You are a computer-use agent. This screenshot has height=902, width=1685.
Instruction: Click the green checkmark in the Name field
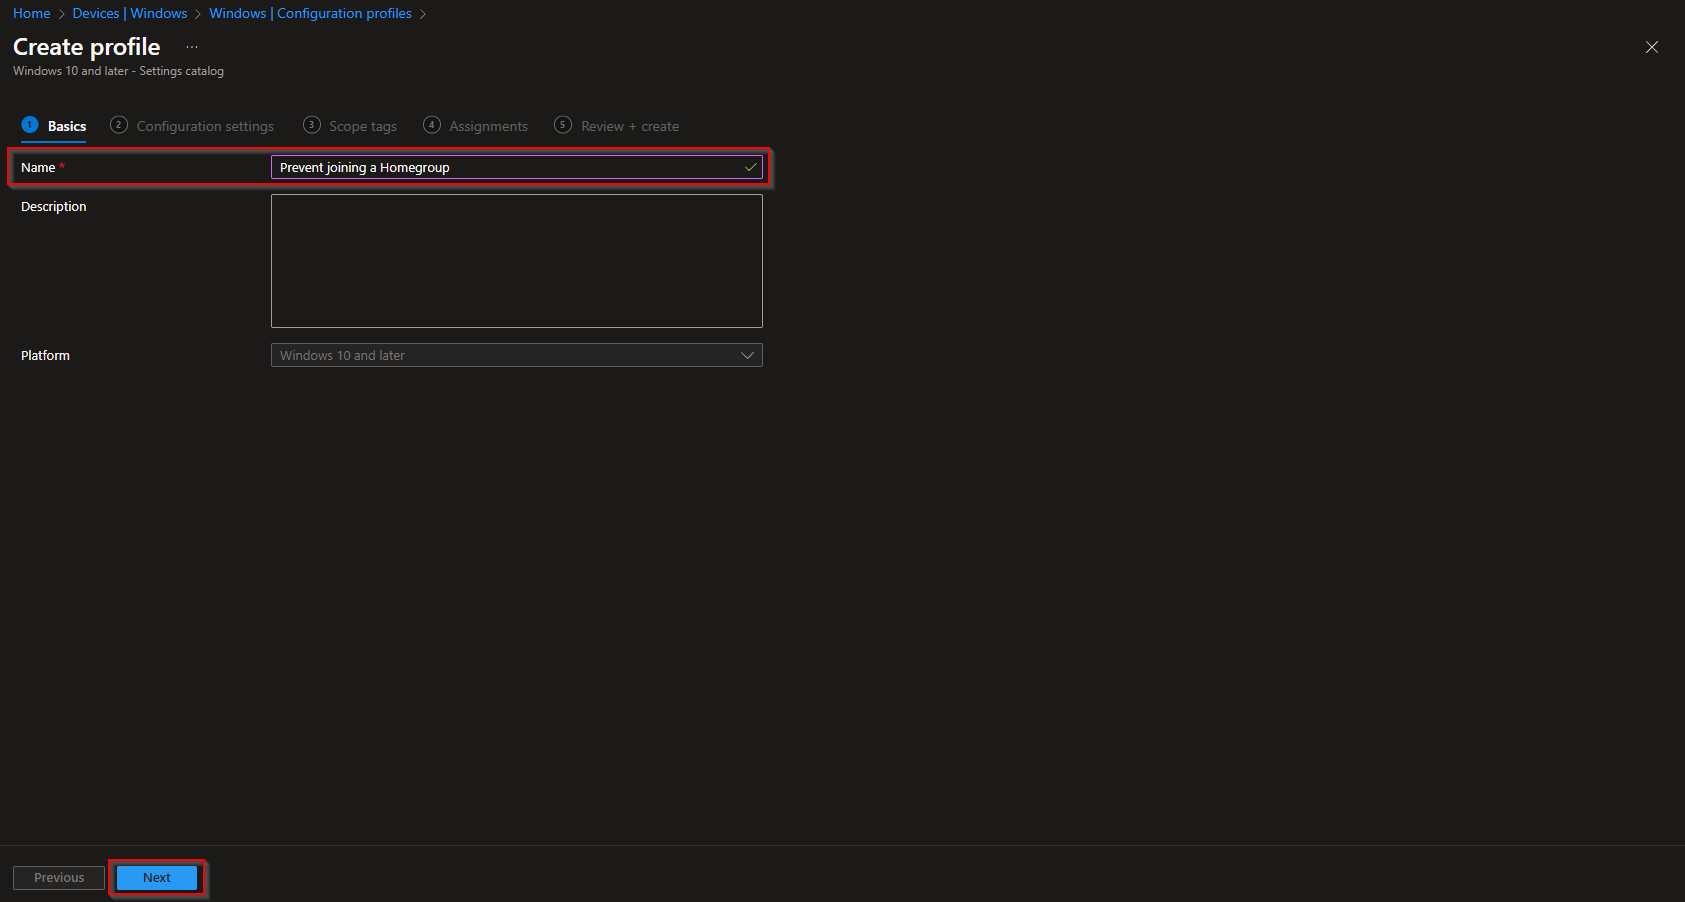[x=749, y=167]
